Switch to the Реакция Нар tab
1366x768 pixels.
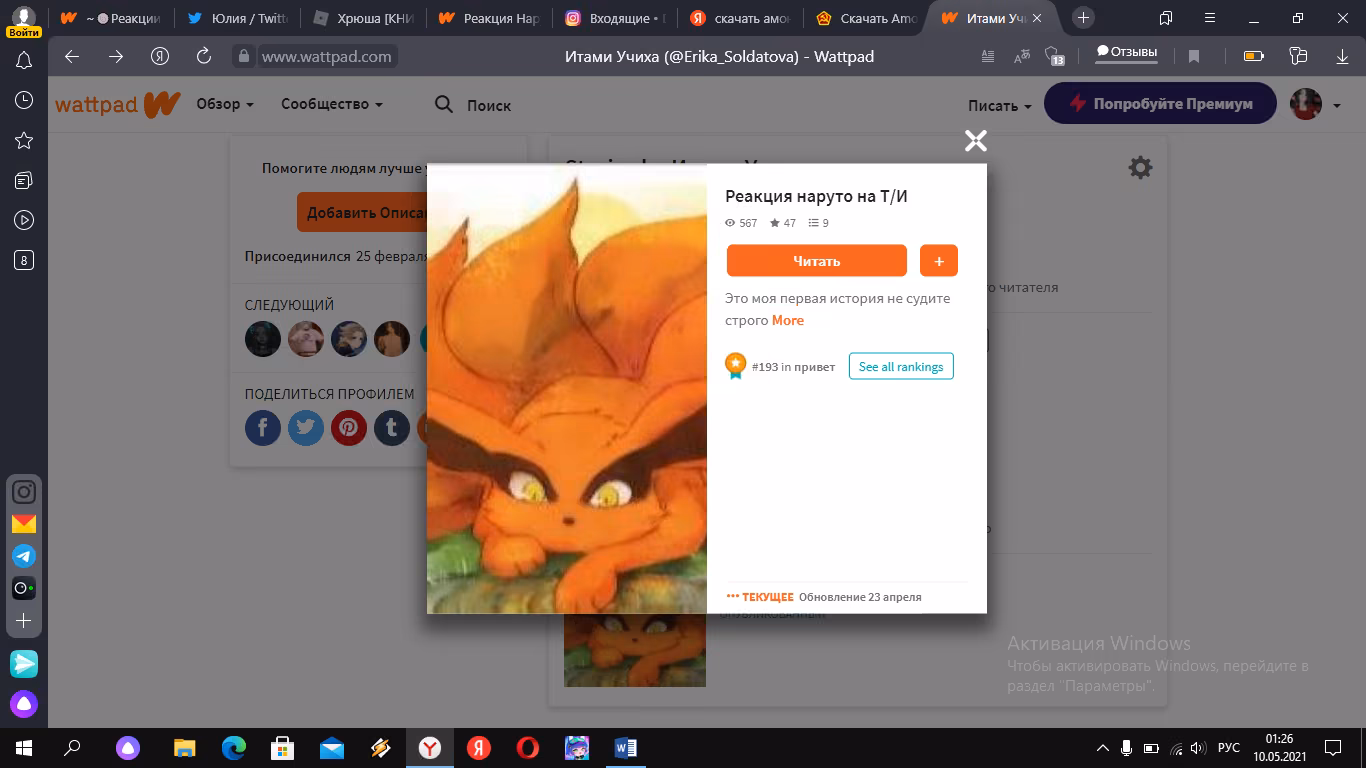click(488, 18)
